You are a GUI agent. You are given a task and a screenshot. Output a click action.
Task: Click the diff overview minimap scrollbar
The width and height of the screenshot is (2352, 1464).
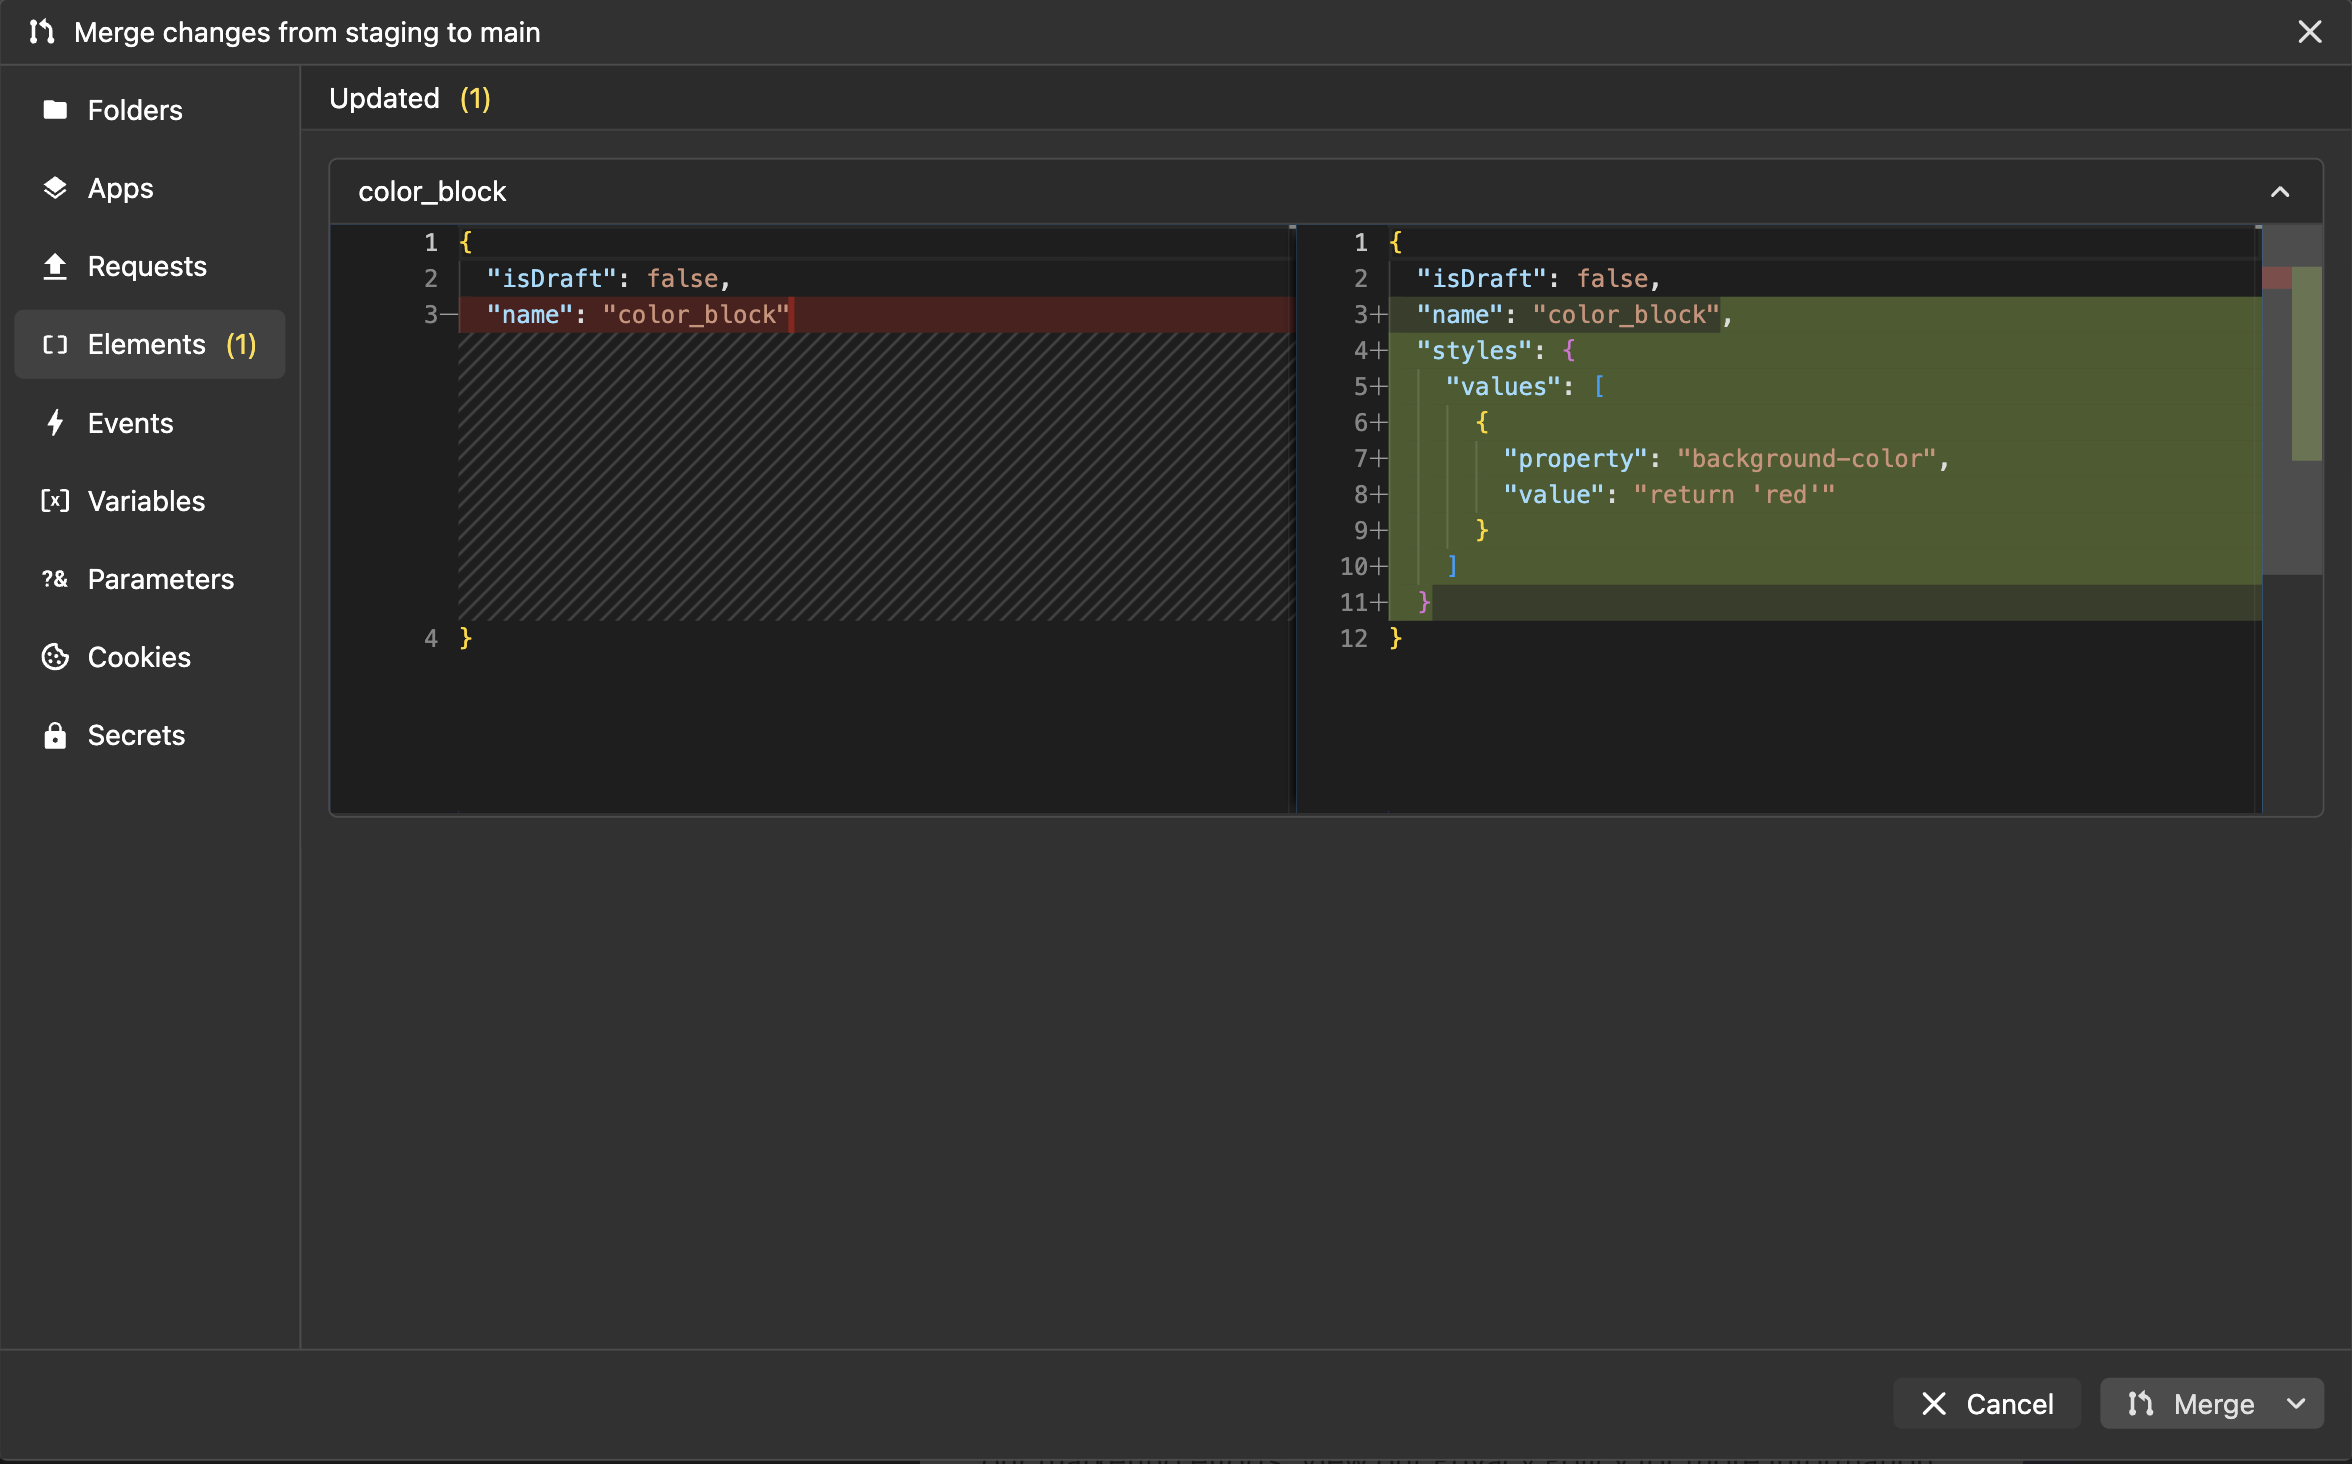[x=2293, y=400]
